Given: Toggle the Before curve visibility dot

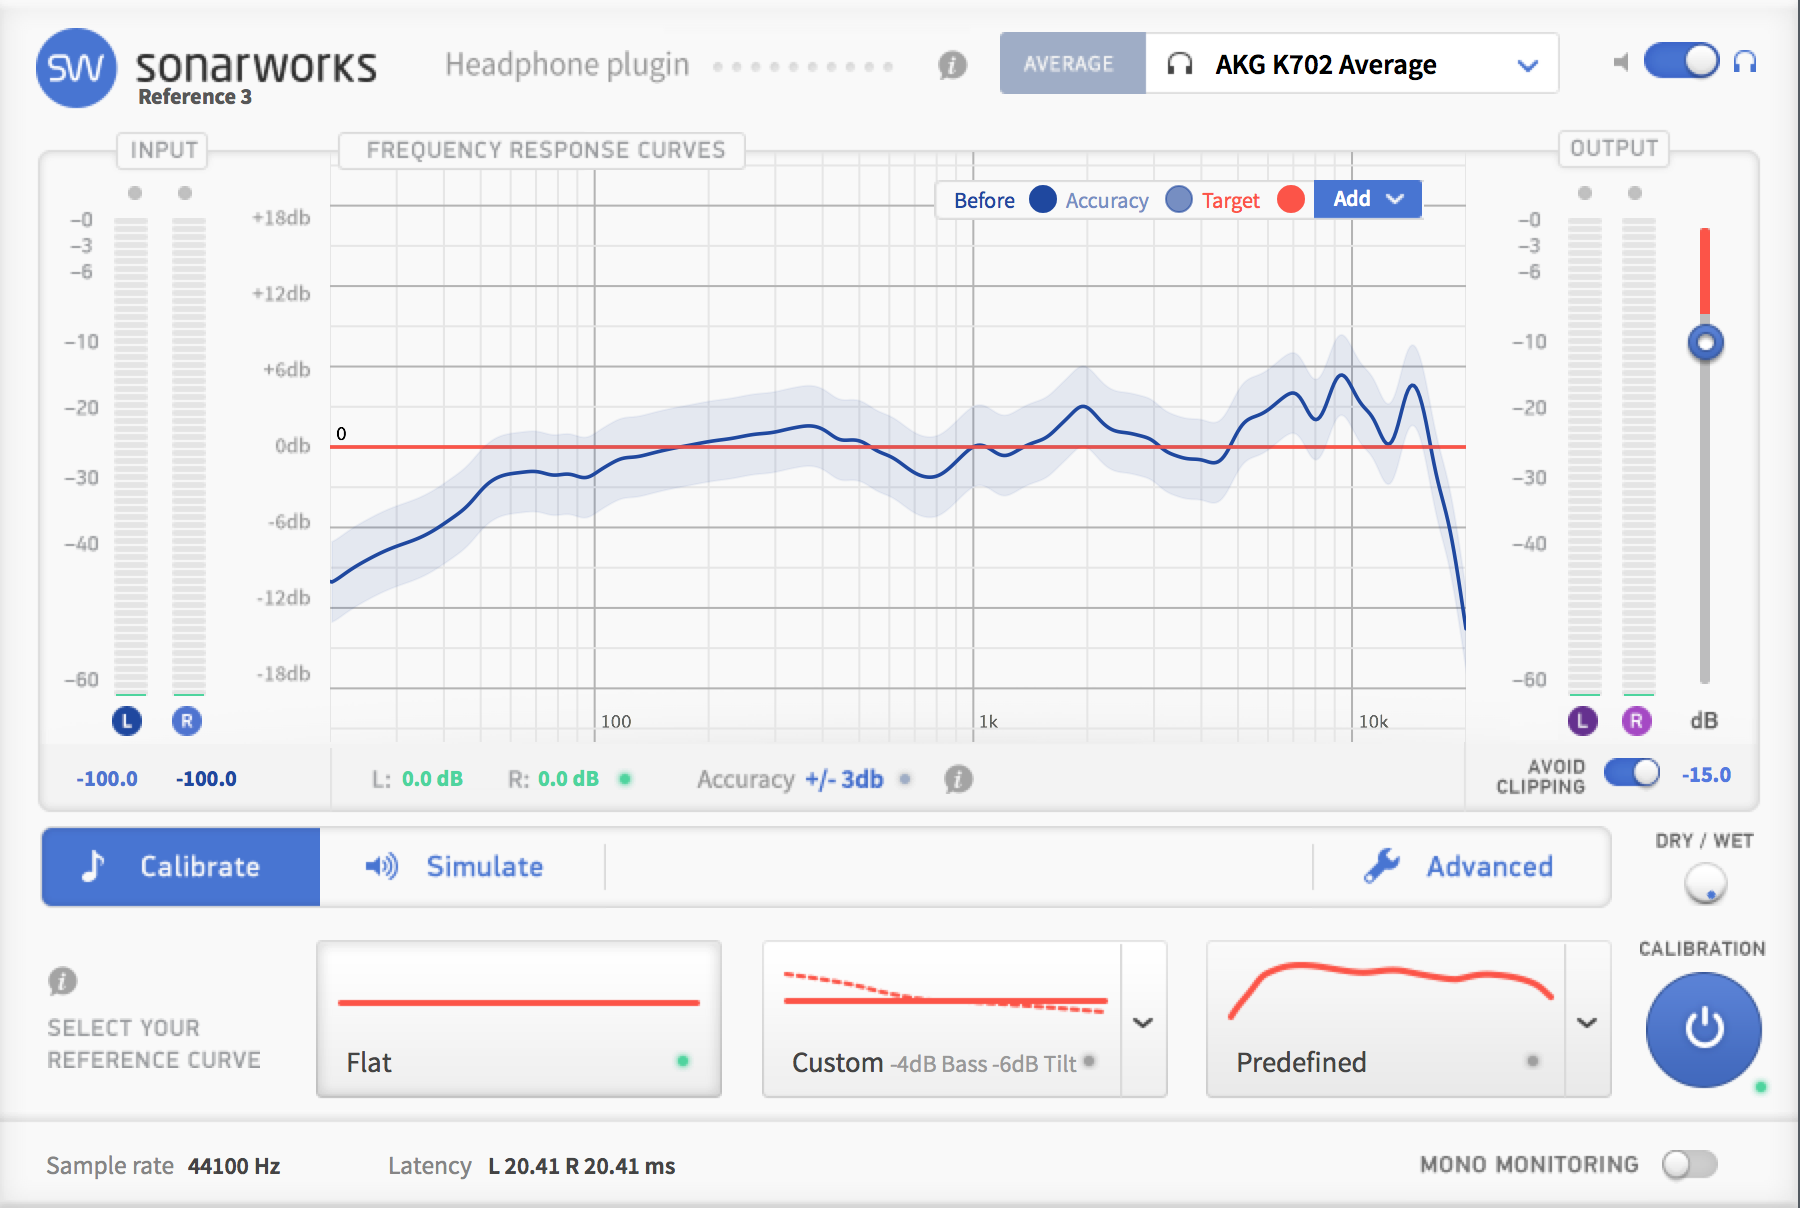Looking at the screenshot, I should coord(1043,199).
